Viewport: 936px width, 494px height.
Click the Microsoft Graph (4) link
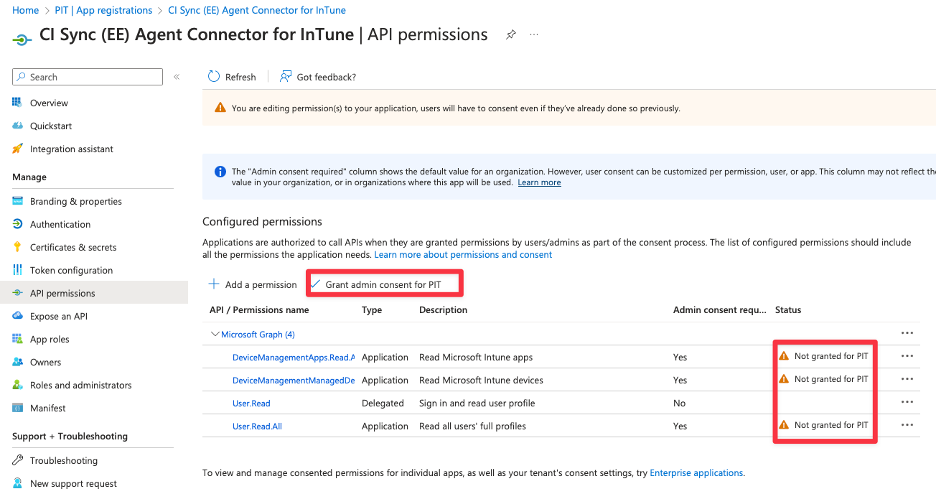click(258, 334)
